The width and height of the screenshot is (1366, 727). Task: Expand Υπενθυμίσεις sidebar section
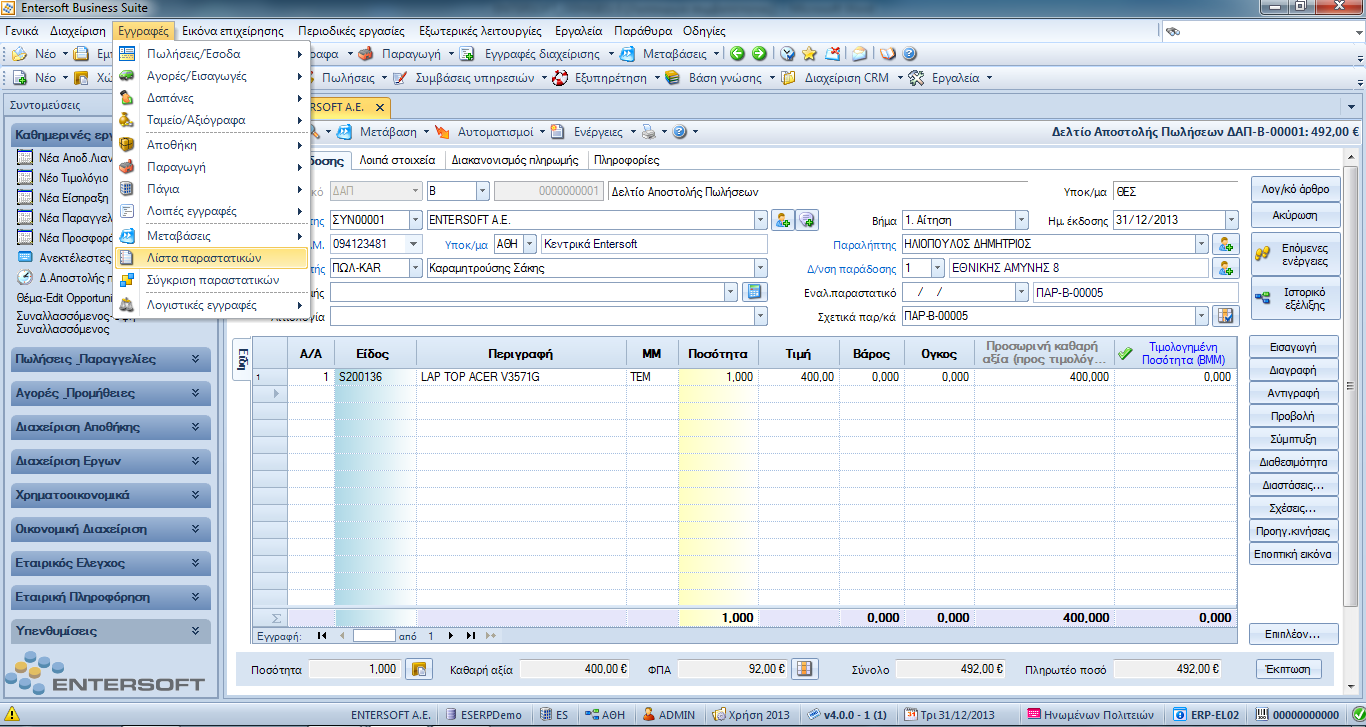(x=110, y=631)
